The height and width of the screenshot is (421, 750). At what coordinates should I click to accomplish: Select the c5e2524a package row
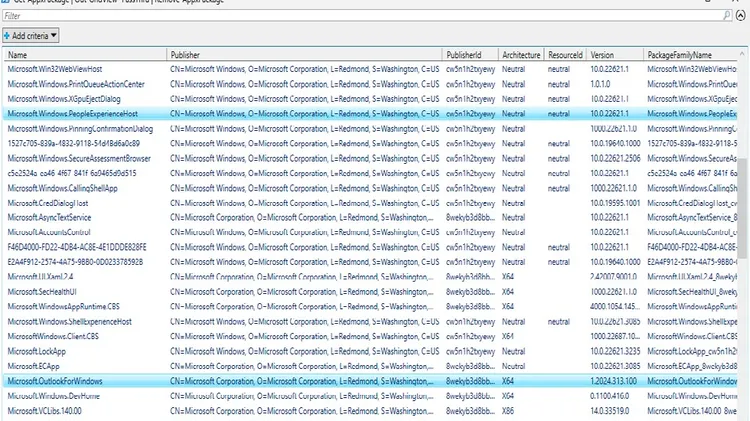(371, 173)
